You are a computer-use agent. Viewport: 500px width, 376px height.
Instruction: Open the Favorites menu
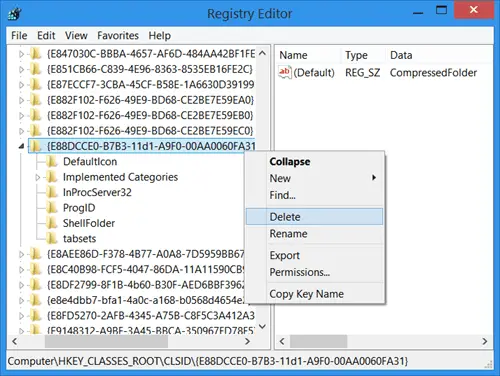click(x=118, y=35)
